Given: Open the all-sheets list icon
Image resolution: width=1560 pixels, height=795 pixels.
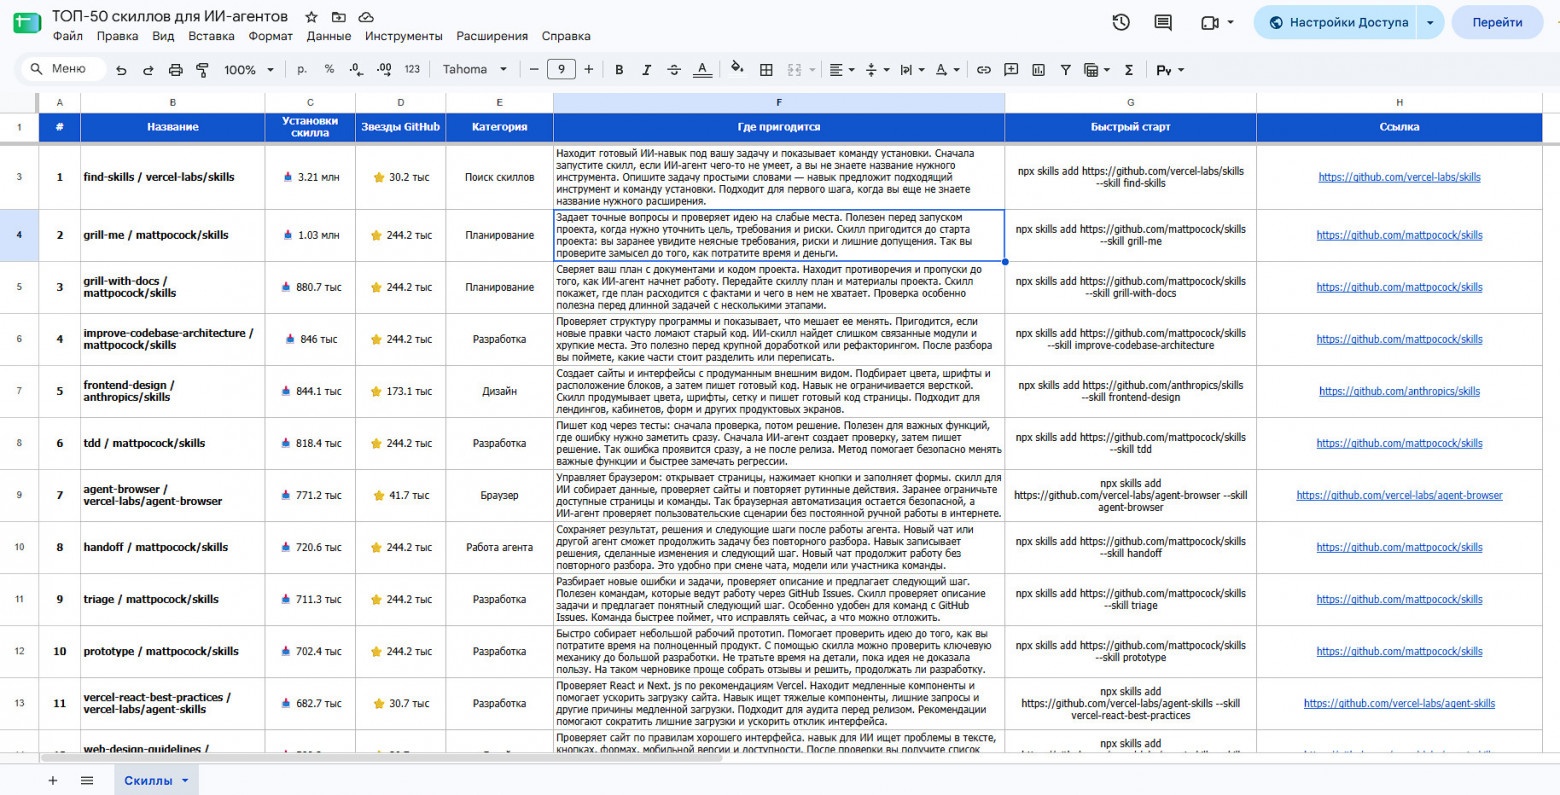Looking at the screenshot, I should click(87, 781).
